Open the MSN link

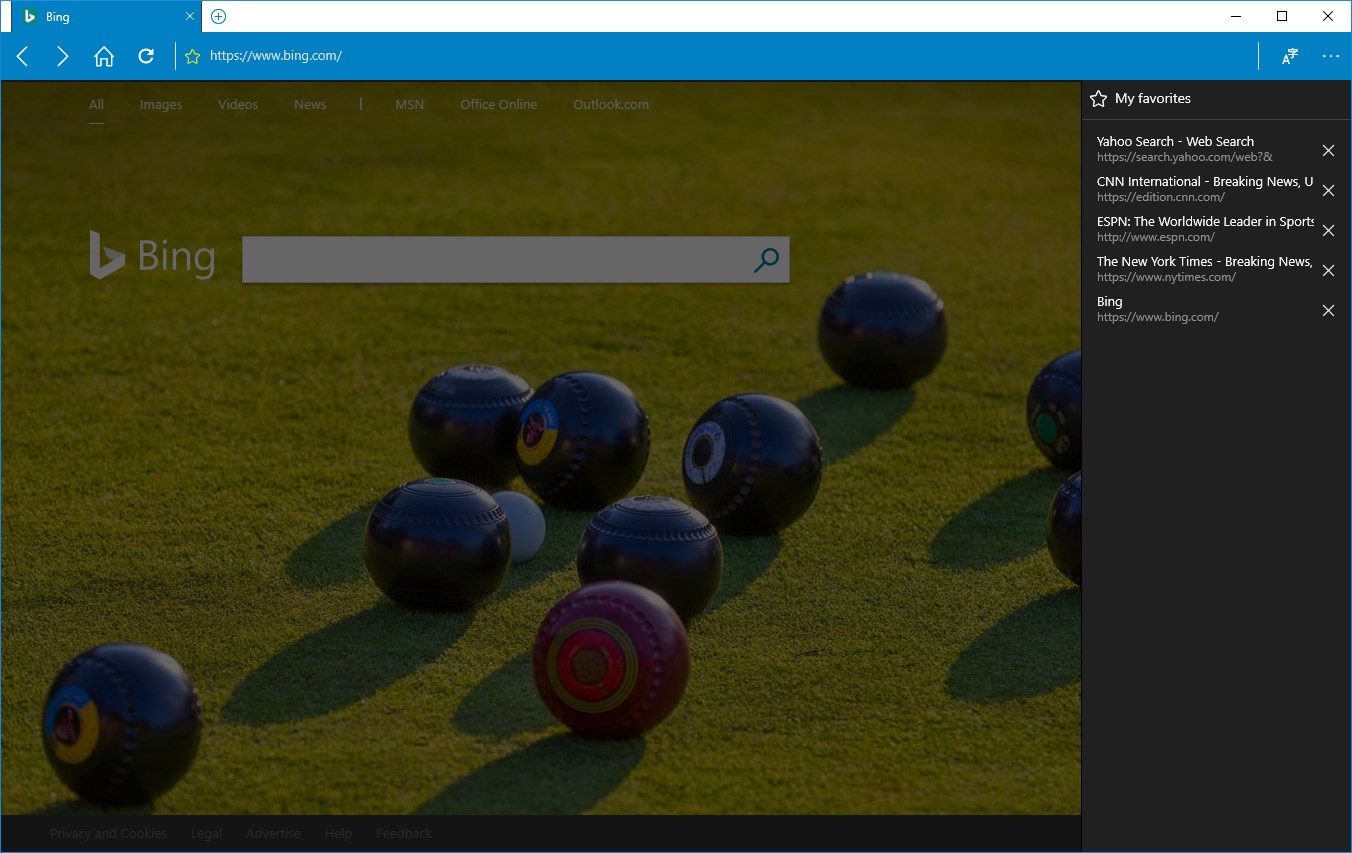tap(409, 104)
